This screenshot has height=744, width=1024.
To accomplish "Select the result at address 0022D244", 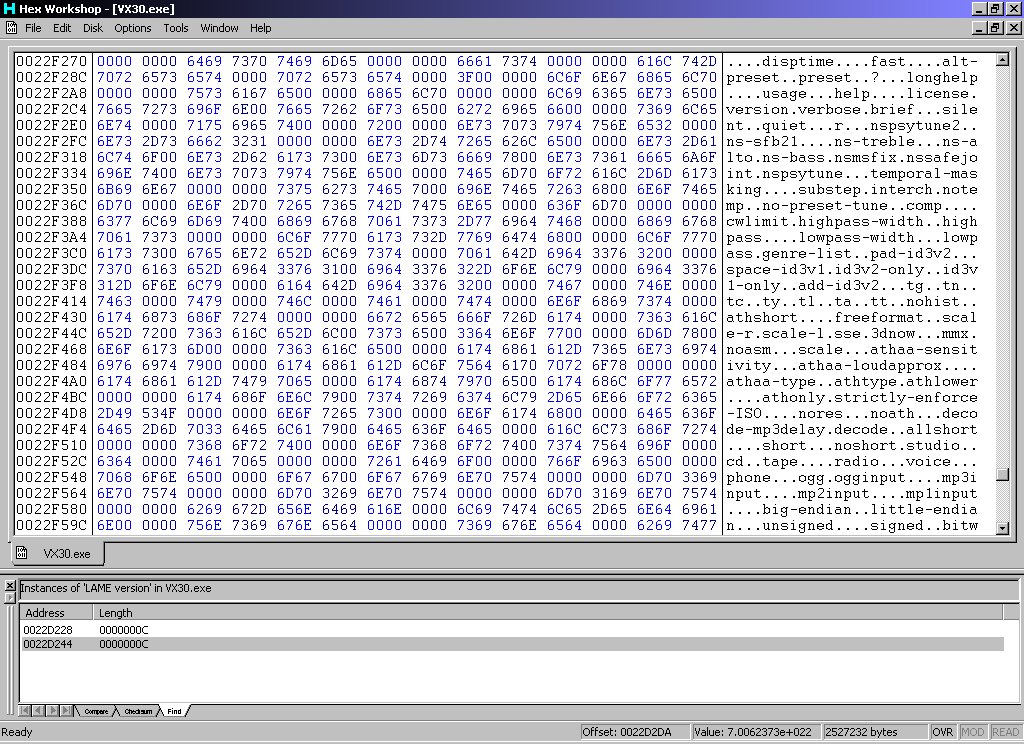I will coord(512,644).
